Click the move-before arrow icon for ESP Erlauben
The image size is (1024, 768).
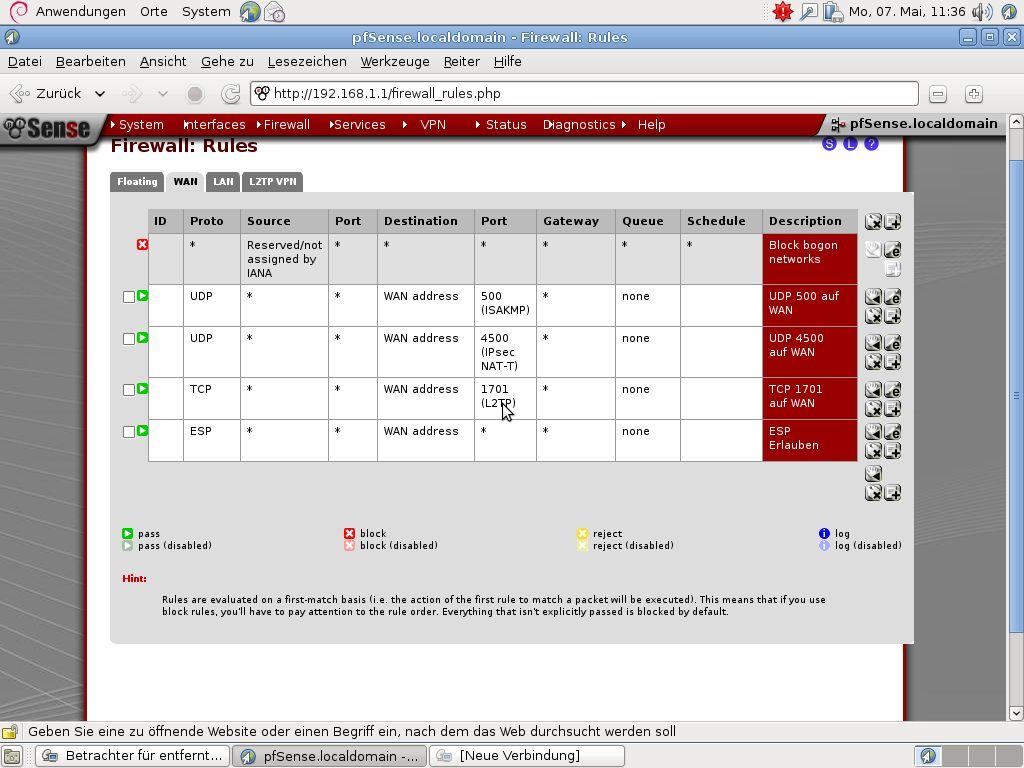873,432
